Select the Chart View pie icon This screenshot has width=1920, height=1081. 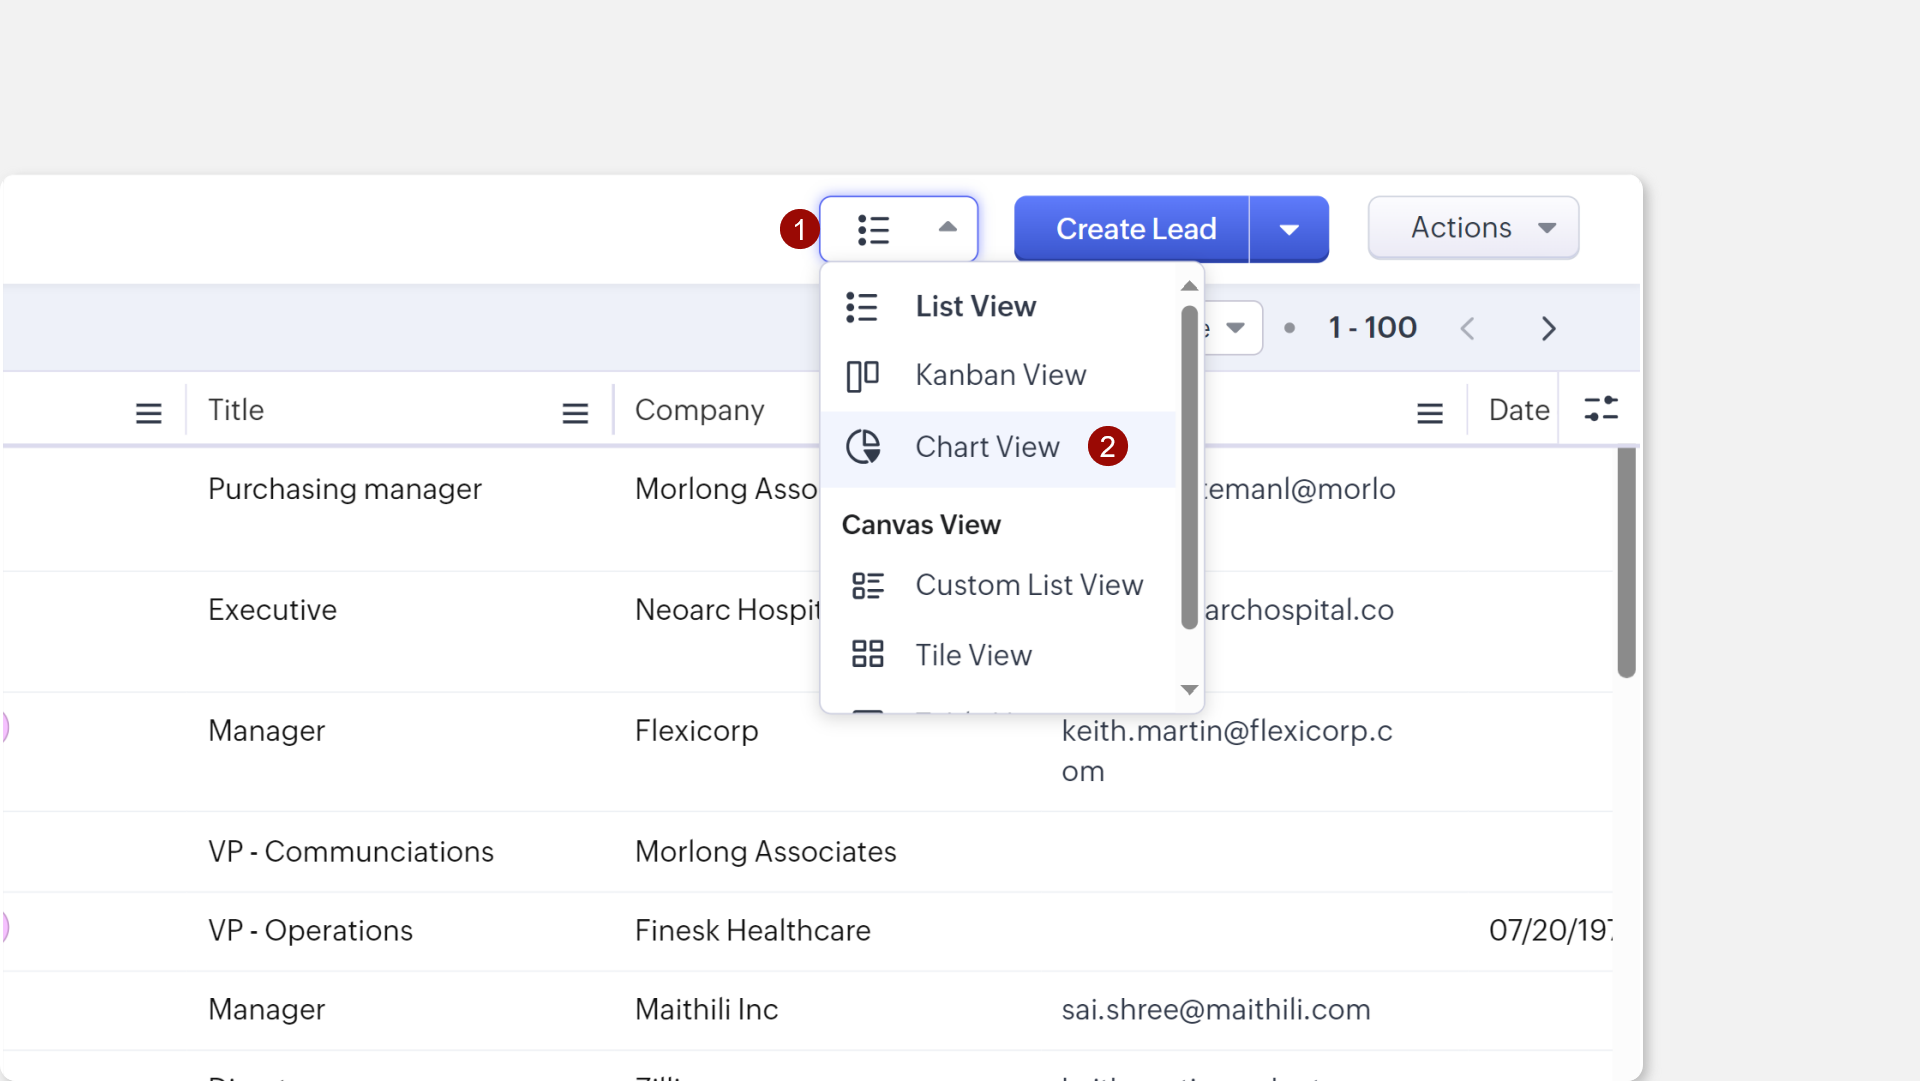coord(863,447)
